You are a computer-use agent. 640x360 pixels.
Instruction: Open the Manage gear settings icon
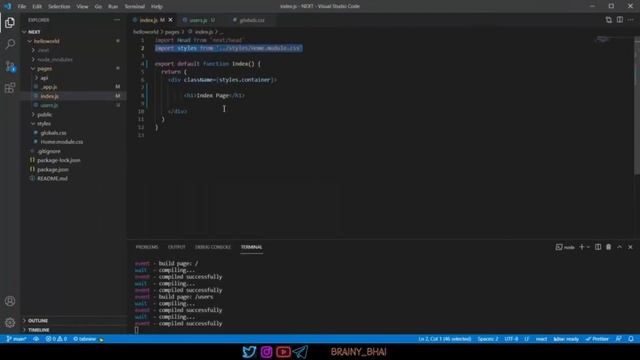pos(10,322)
